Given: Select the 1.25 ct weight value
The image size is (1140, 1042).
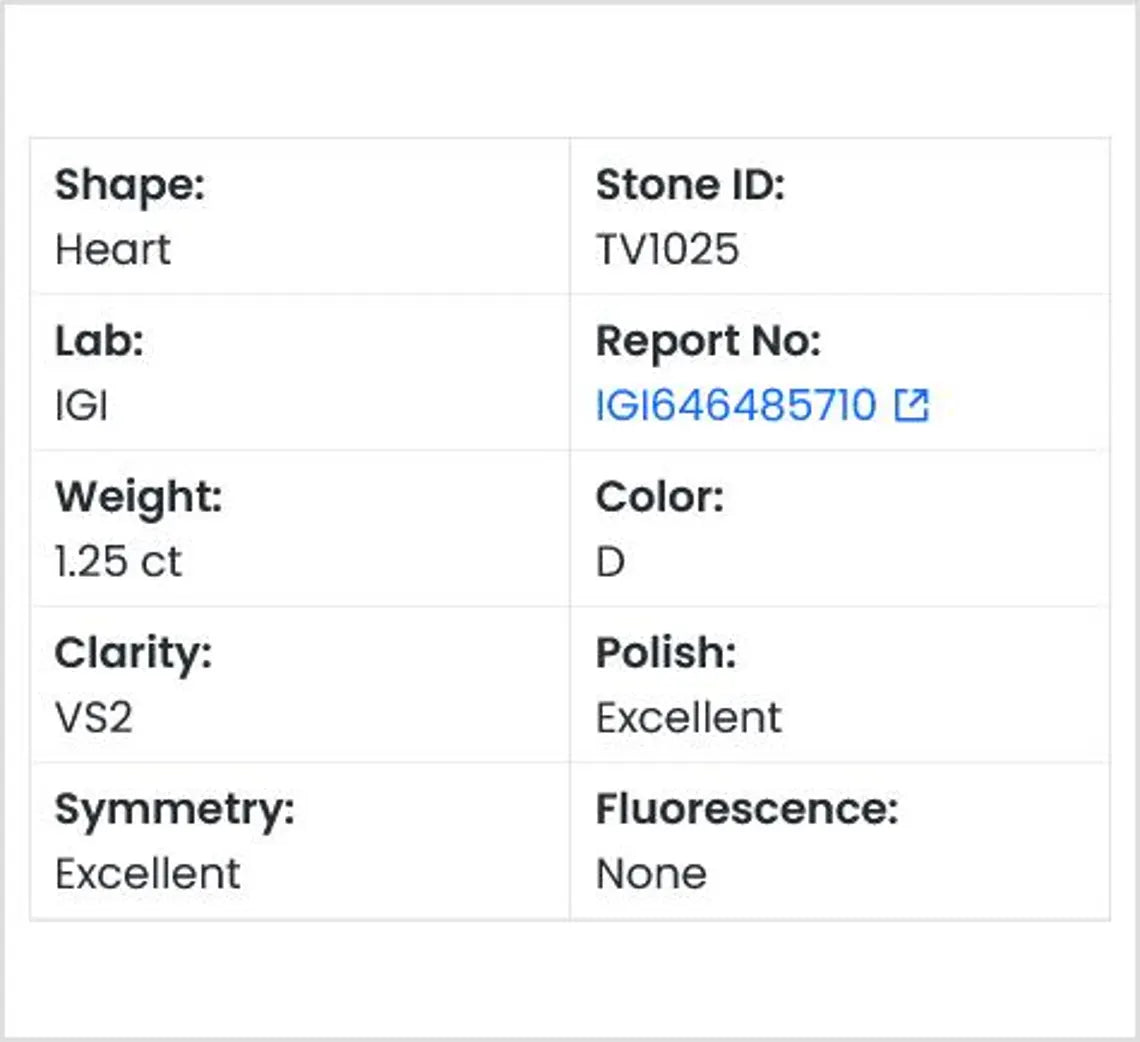Looking at the screenshot, I should (x=119, y=562).
